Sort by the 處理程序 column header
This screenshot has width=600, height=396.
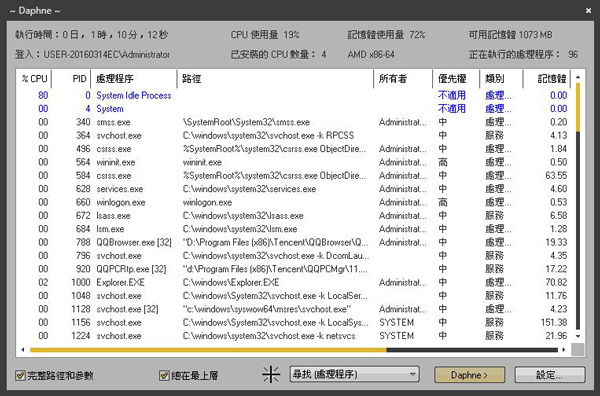[x=134, y=79]
